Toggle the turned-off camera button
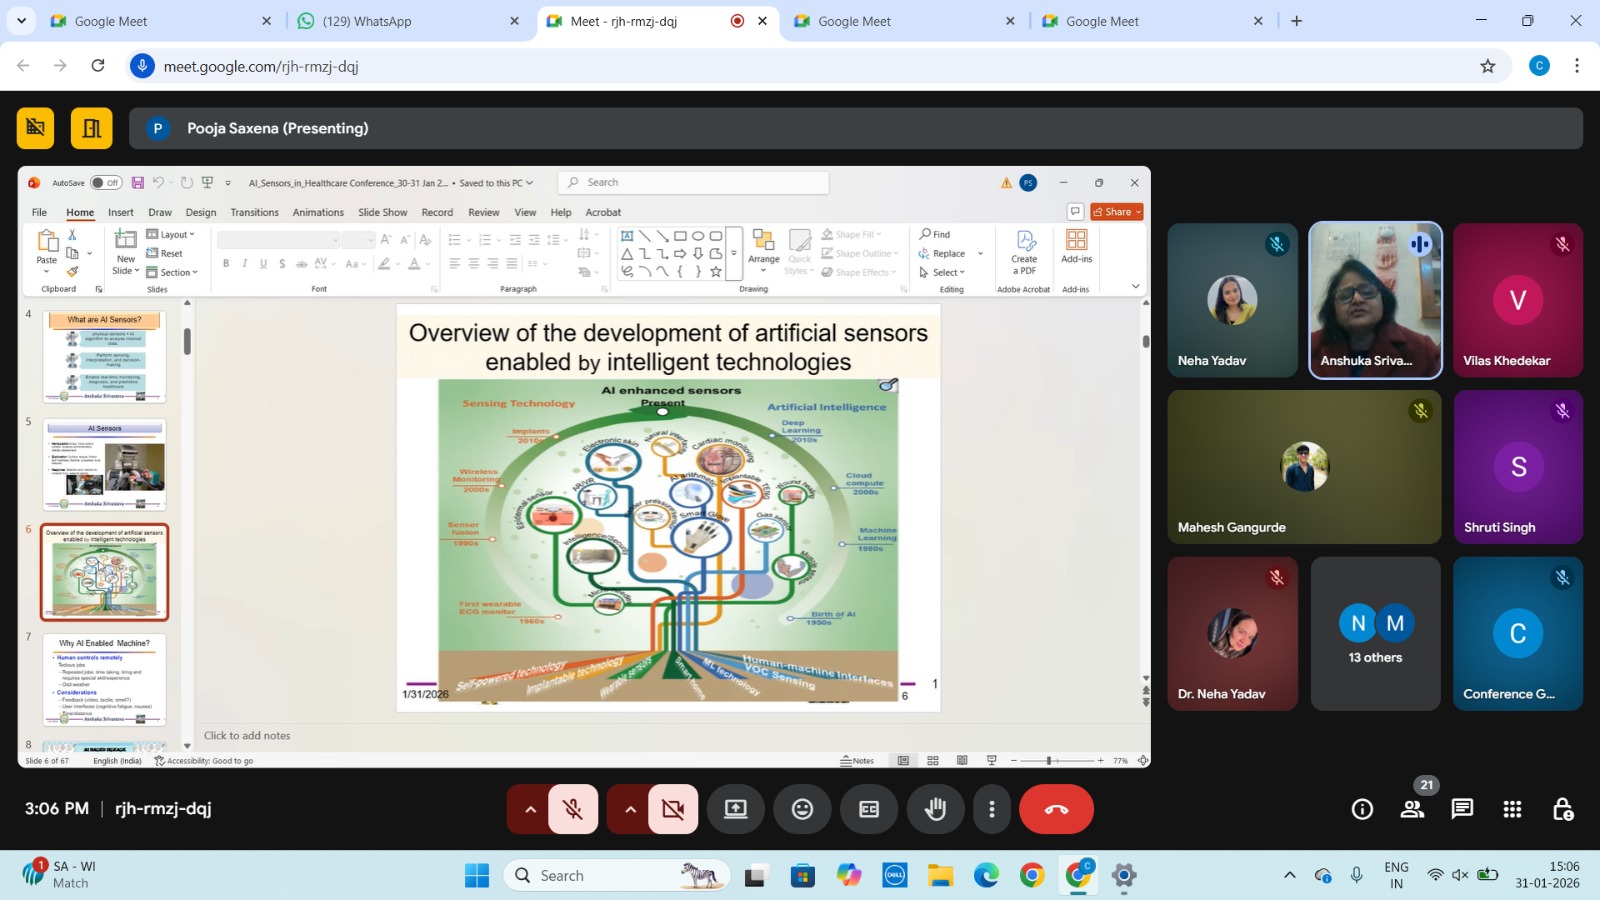Image resolution: width=1600 pixels, height=900 pixels. [673, 809]
